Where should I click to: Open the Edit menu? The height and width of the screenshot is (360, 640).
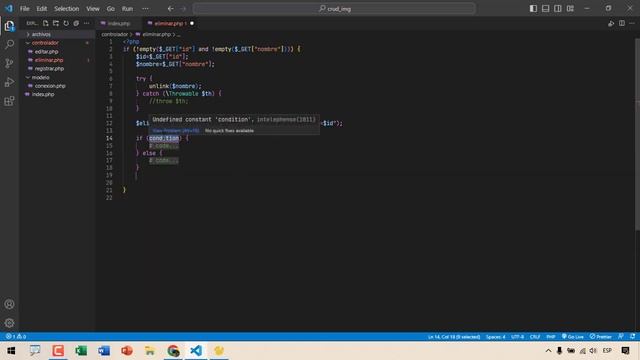[42, 9]
